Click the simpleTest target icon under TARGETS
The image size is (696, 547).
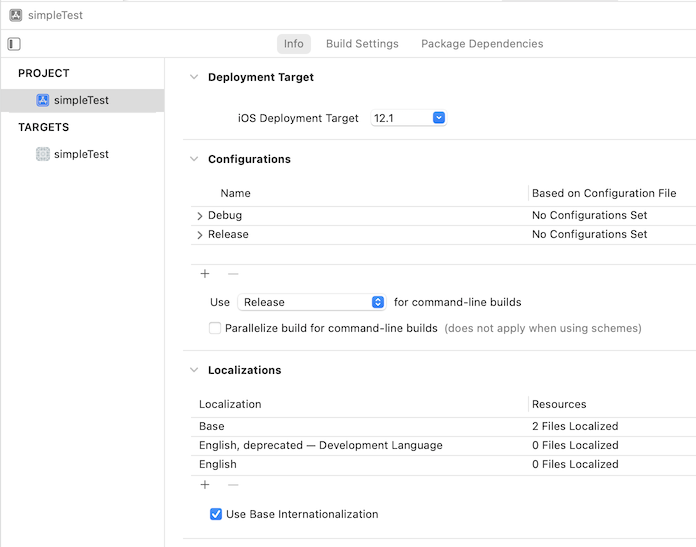[x=43, y=154]
